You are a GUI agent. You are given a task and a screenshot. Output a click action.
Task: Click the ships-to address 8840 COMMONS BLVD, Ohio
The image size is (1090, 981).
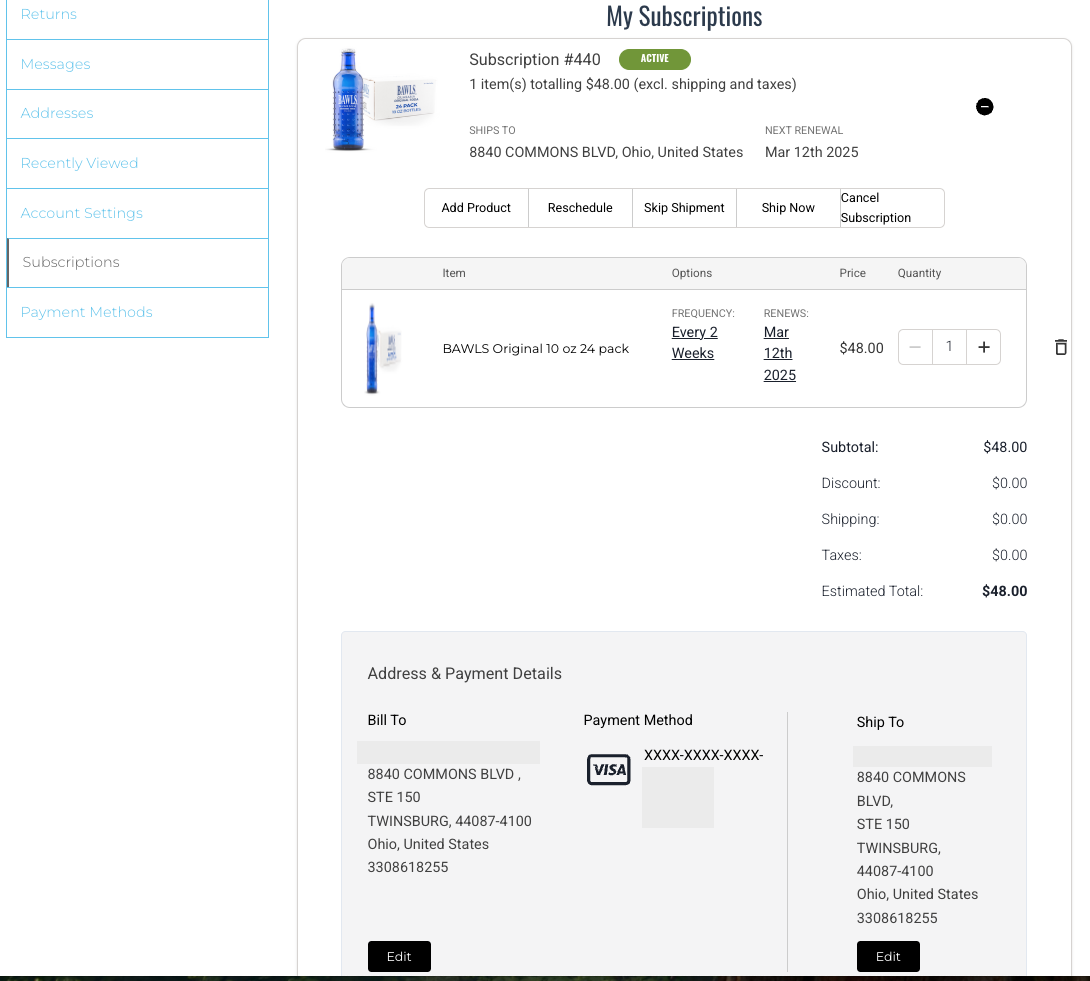[x=605, y=152]
